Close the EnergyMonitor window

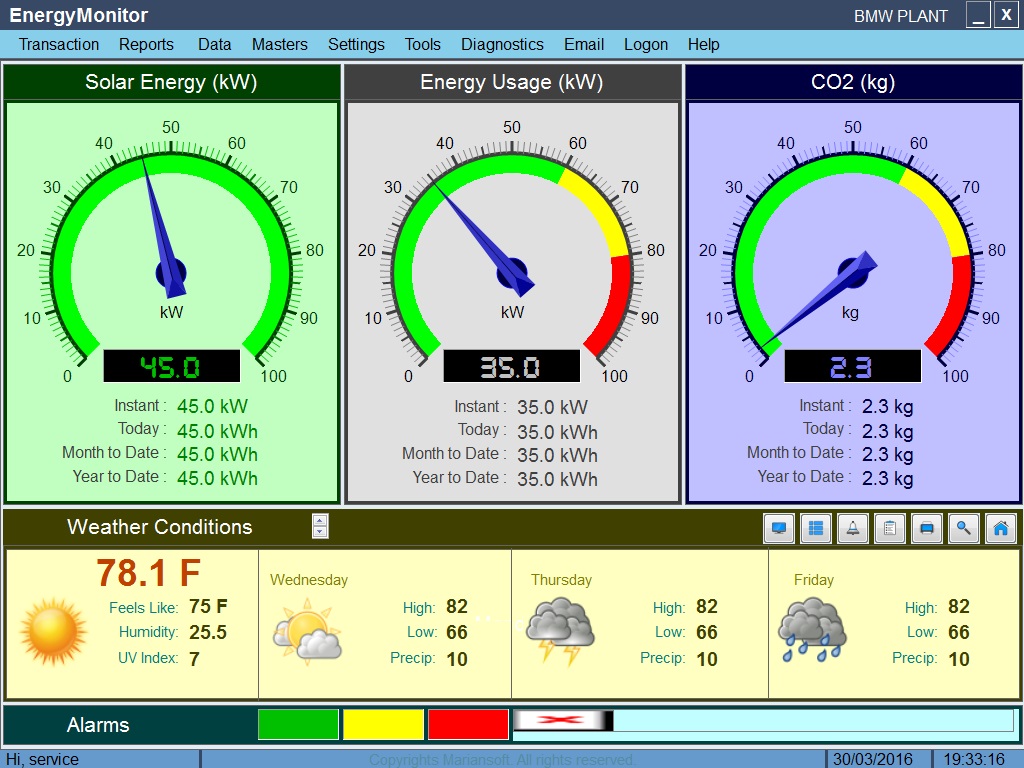coord(1006,15)
